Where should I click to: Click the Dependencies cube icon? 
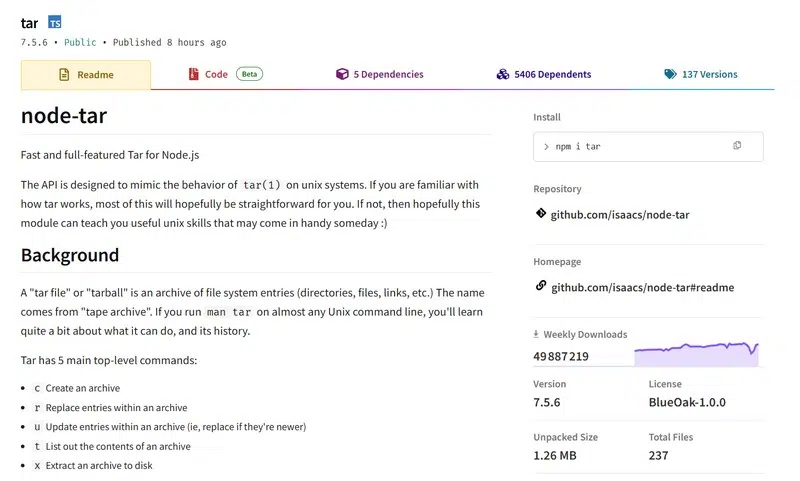342,74
